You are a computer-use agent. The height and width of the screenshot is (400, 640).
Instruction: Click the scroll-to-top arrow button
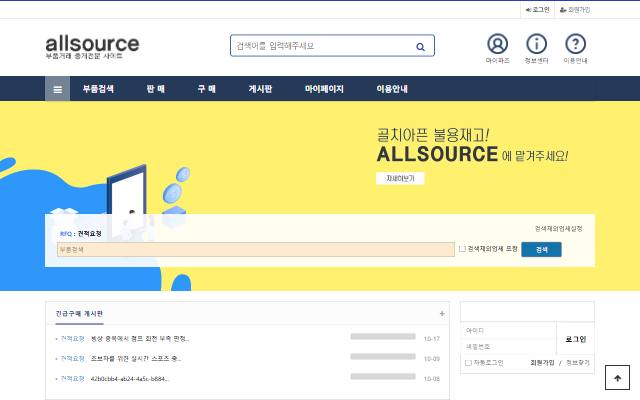[617, 378]
